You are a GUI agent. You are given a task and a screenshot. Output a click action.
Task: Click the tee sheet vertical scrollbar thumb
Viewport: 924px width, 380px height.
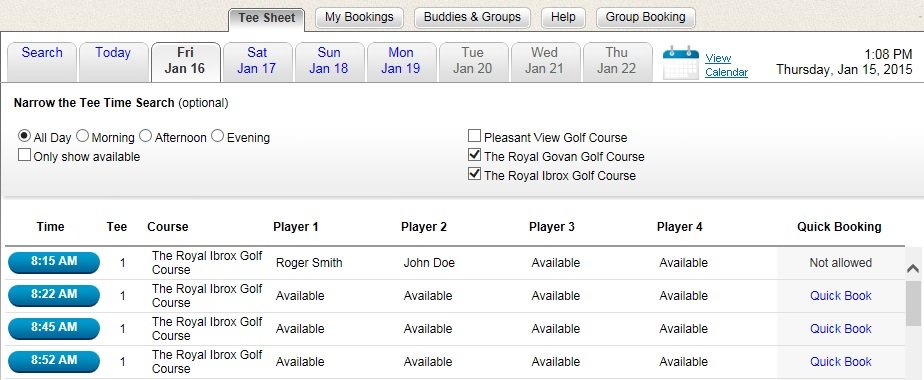913,302
